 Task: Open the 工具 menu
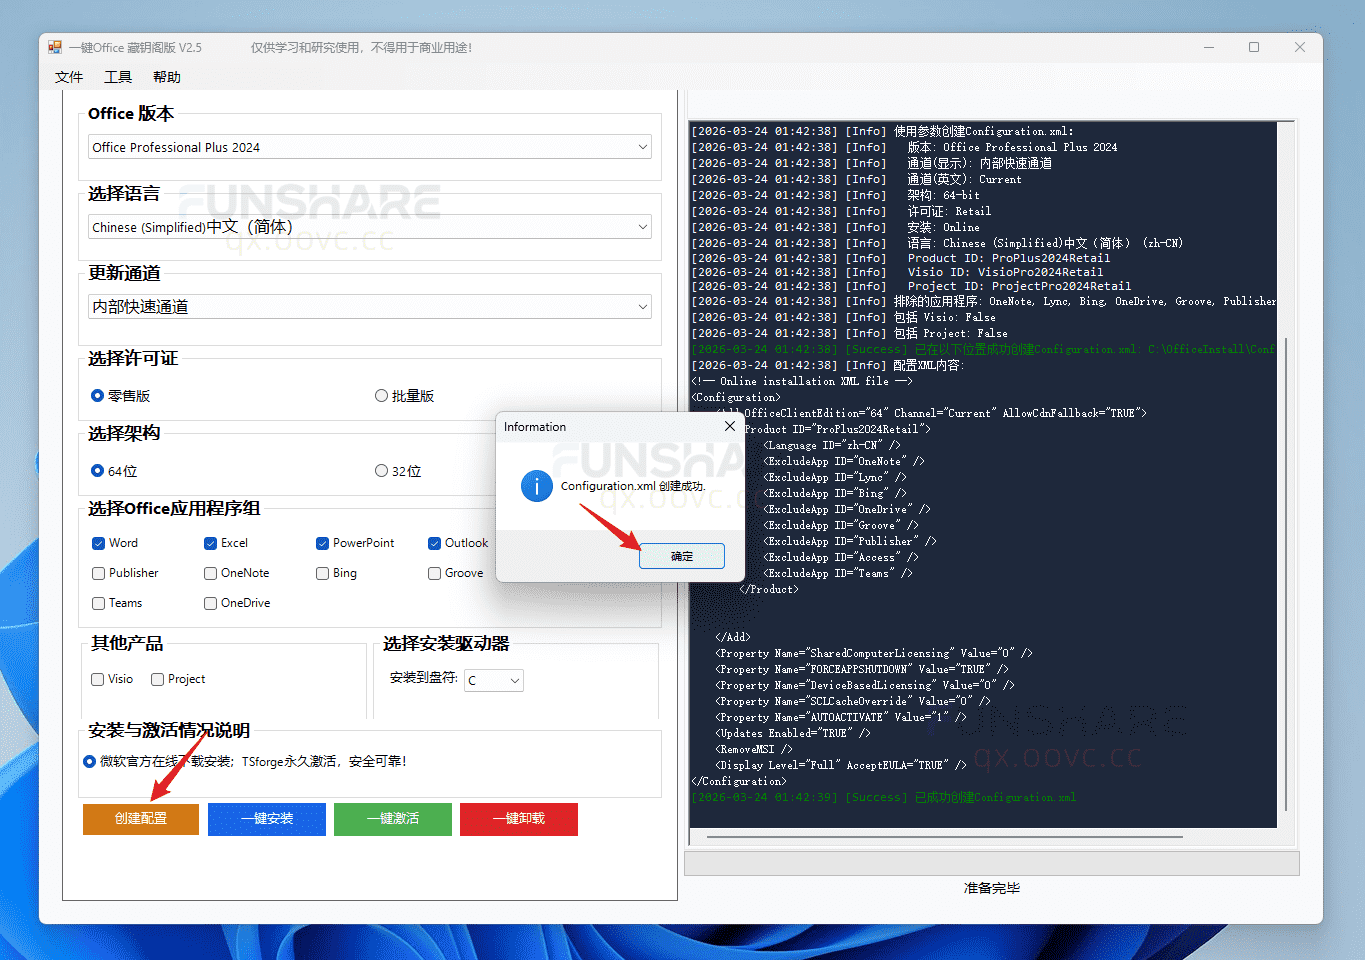118,77
